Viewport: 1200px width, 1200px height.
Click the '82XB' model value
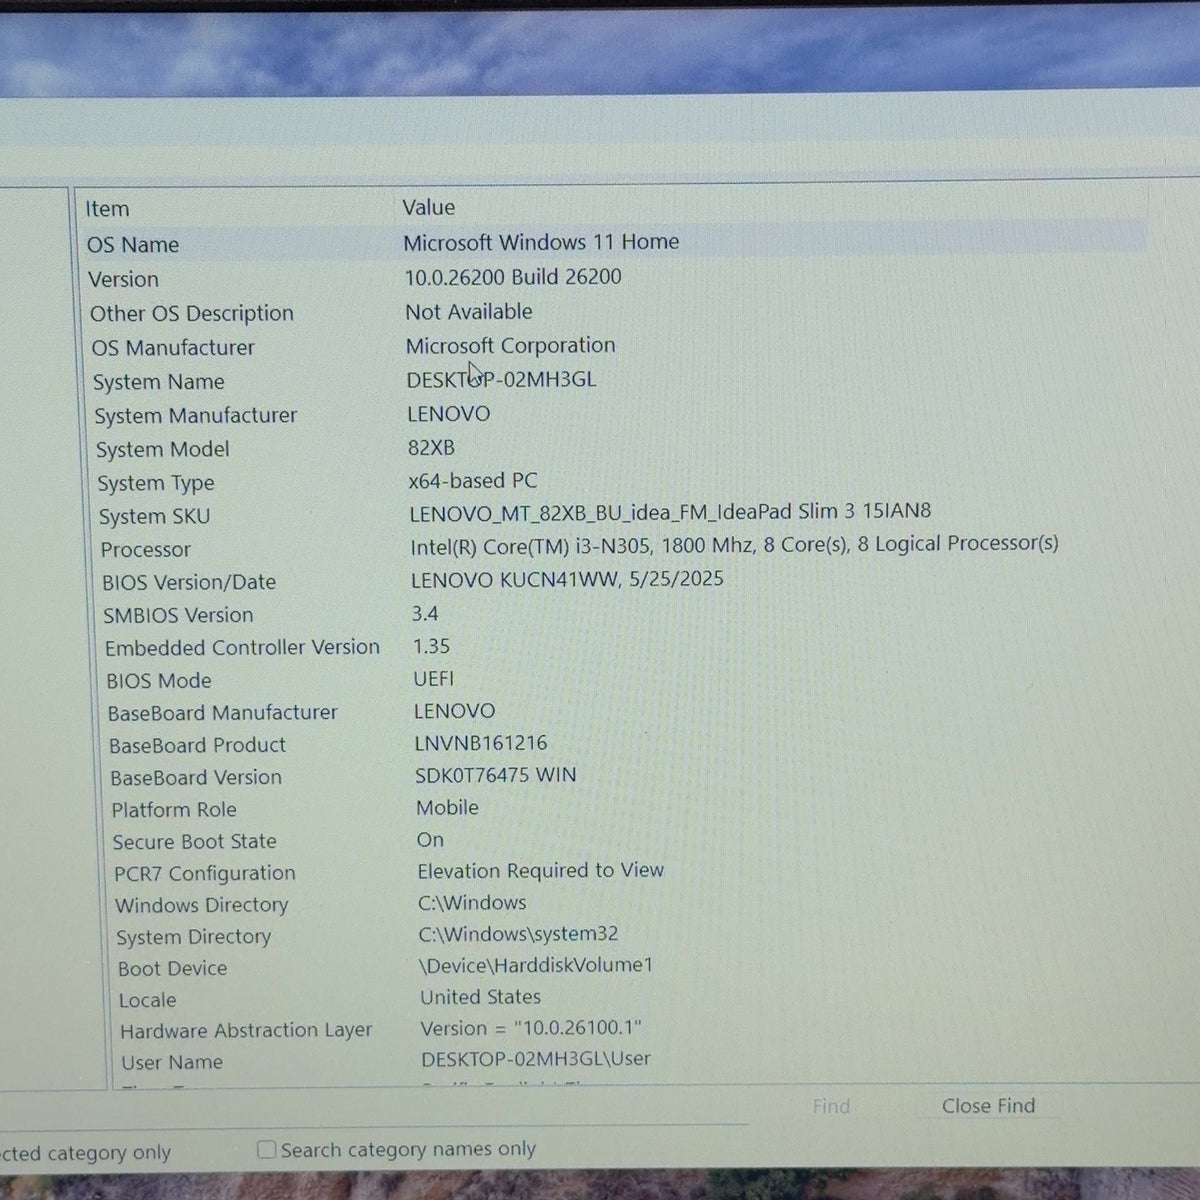(431, 447)
